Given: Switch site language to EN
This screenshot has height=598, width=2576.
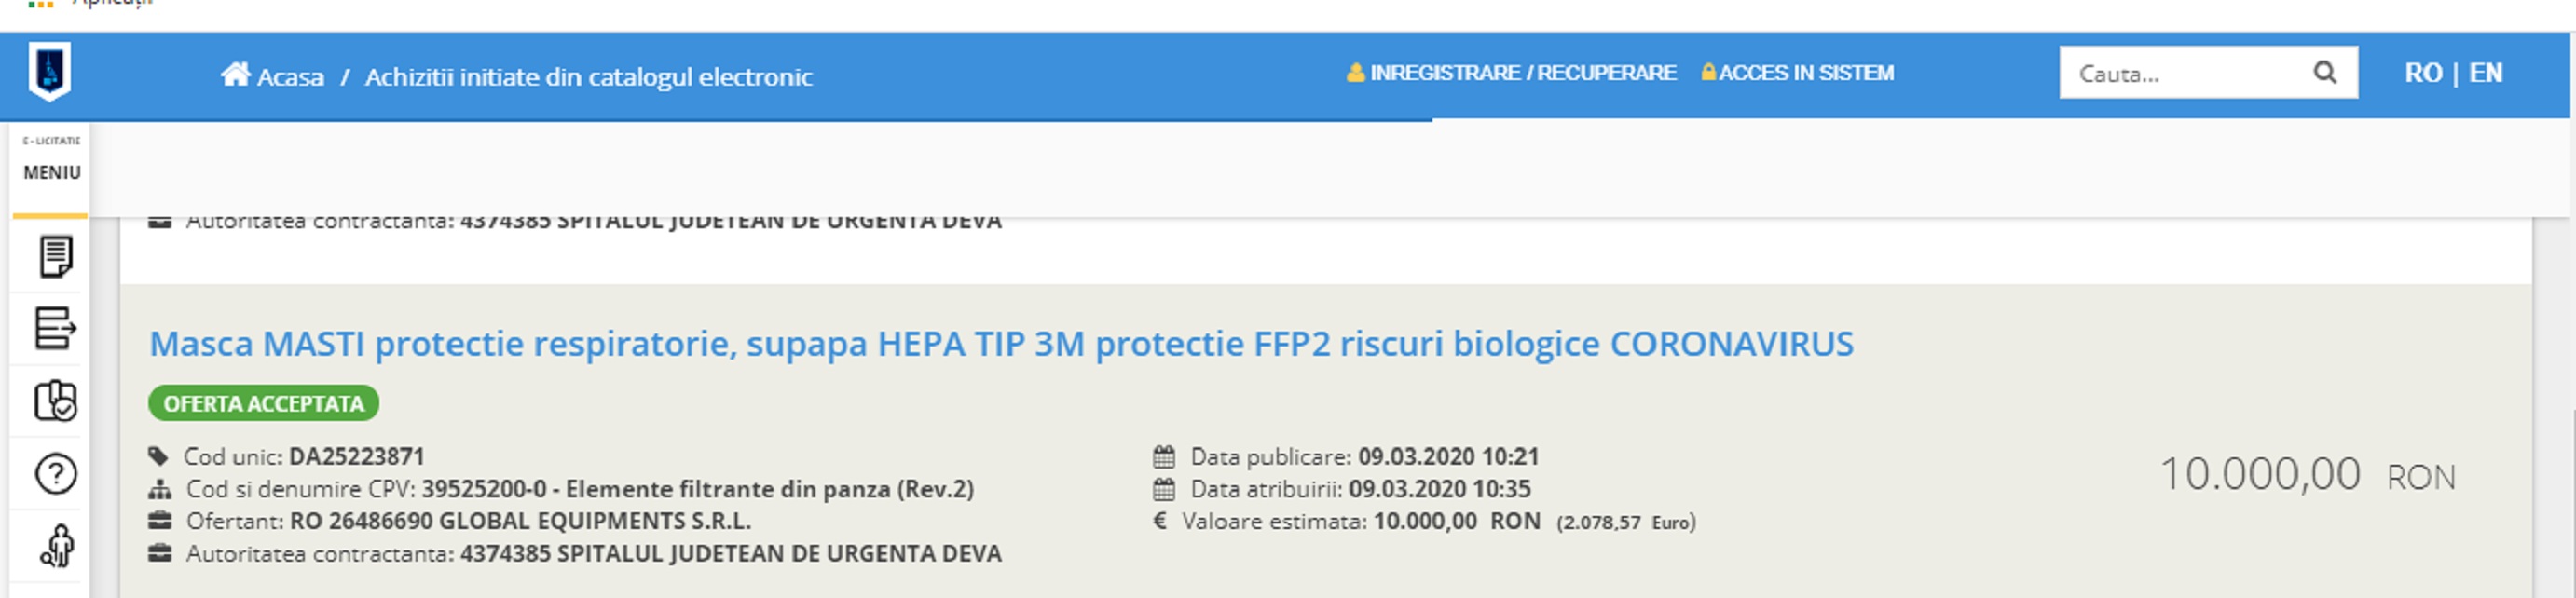Looking at the screenshot, I should [2485, 73].
